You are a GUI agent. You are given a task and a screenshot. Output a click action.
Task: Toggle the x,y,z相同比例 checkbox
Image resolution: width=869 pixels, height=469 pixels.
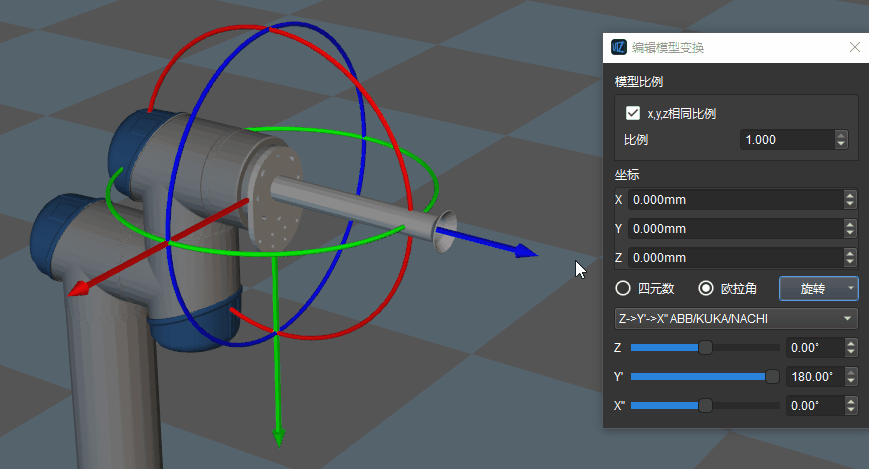(632, 113)
